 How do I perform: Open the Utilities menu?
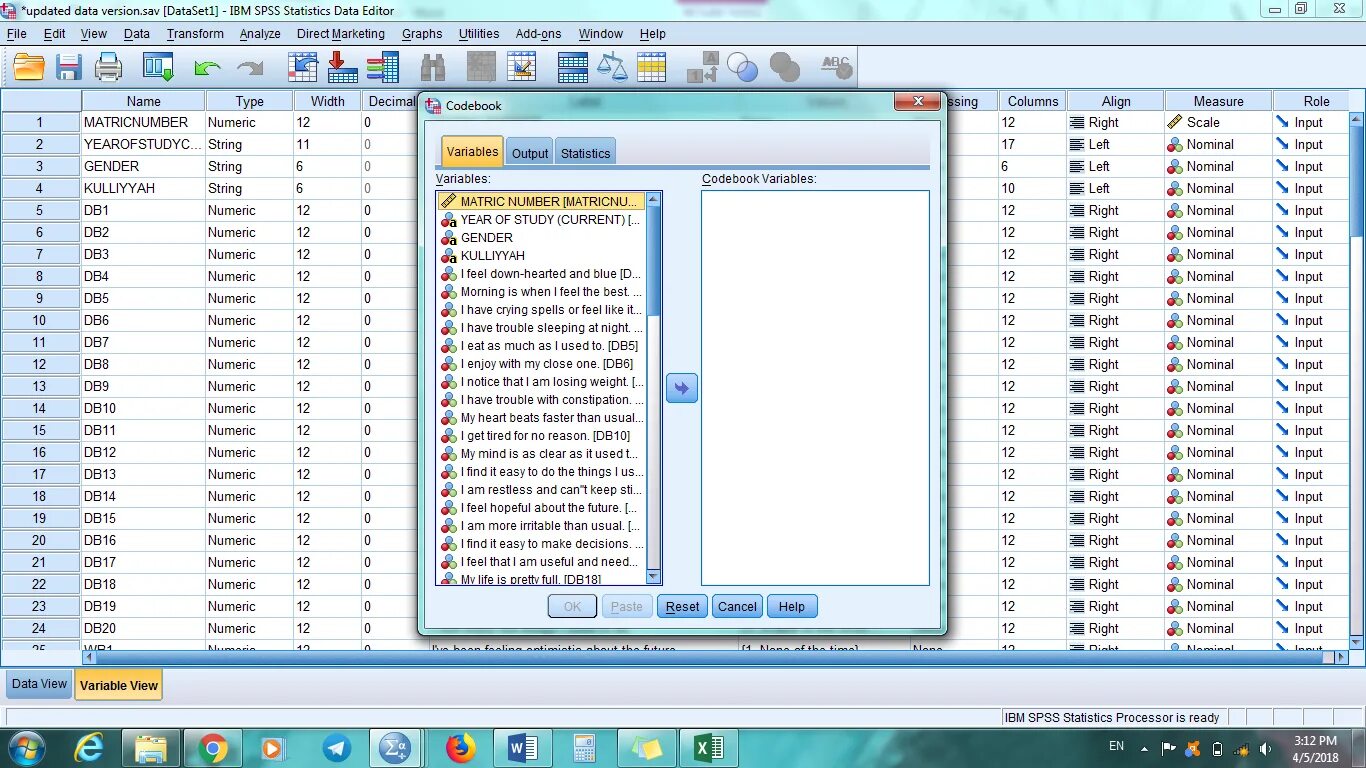click(479, 33)
